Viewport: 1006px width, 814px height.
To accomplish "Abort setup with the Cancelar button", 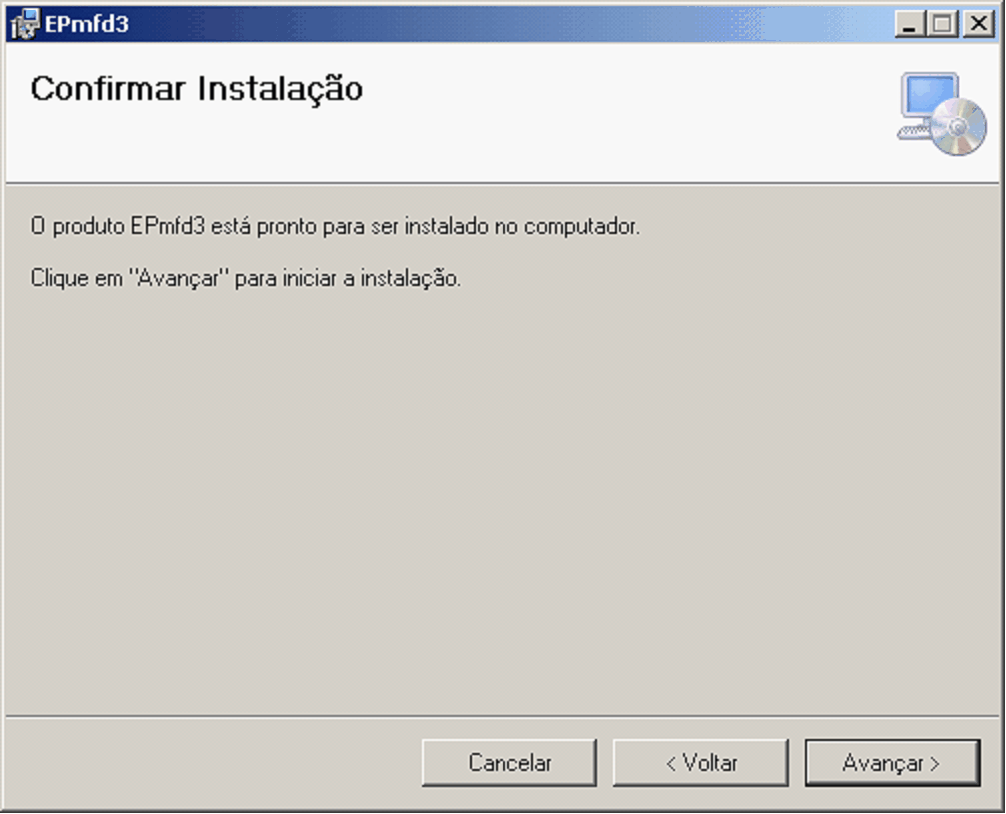I will pos(509,763).
